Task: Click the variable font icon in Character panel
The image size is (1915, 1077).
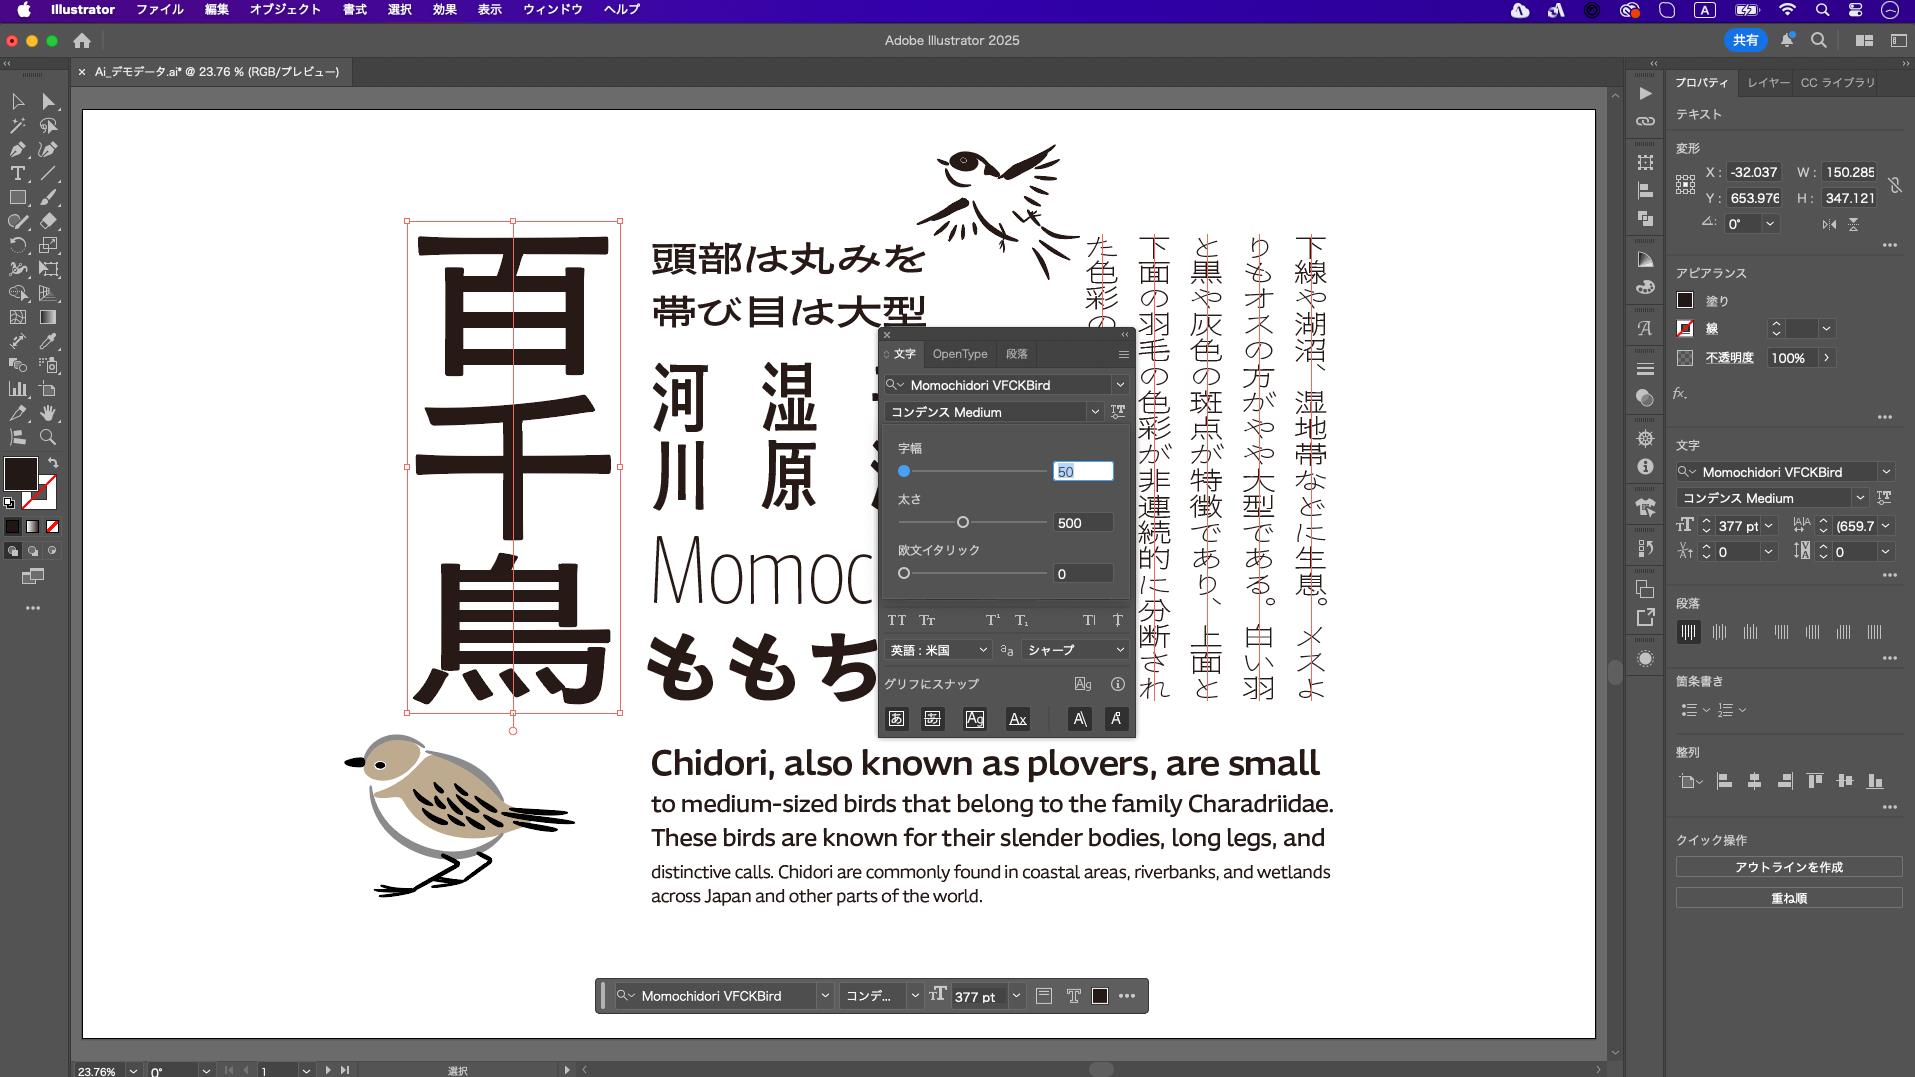Action: tap(1118, 412)
